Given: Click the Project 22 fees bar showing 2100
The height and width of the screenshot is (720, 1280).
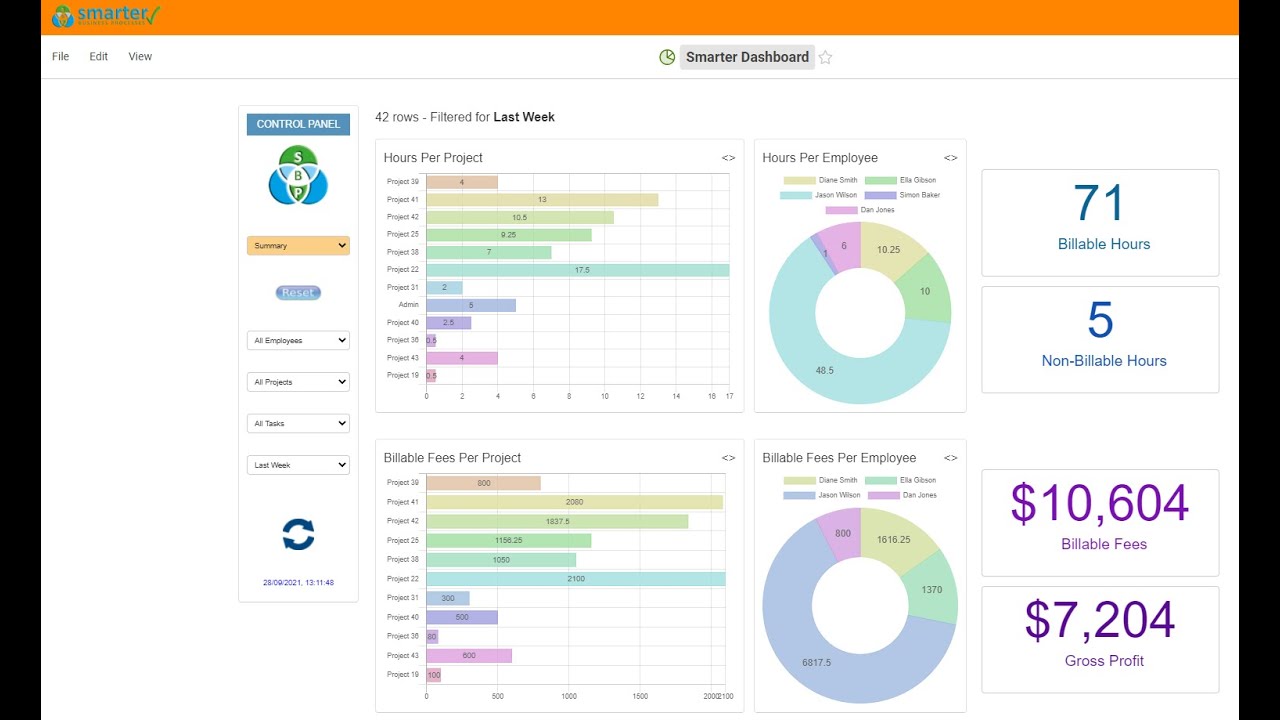Looking at the screenshot, I should coord(576,579).
